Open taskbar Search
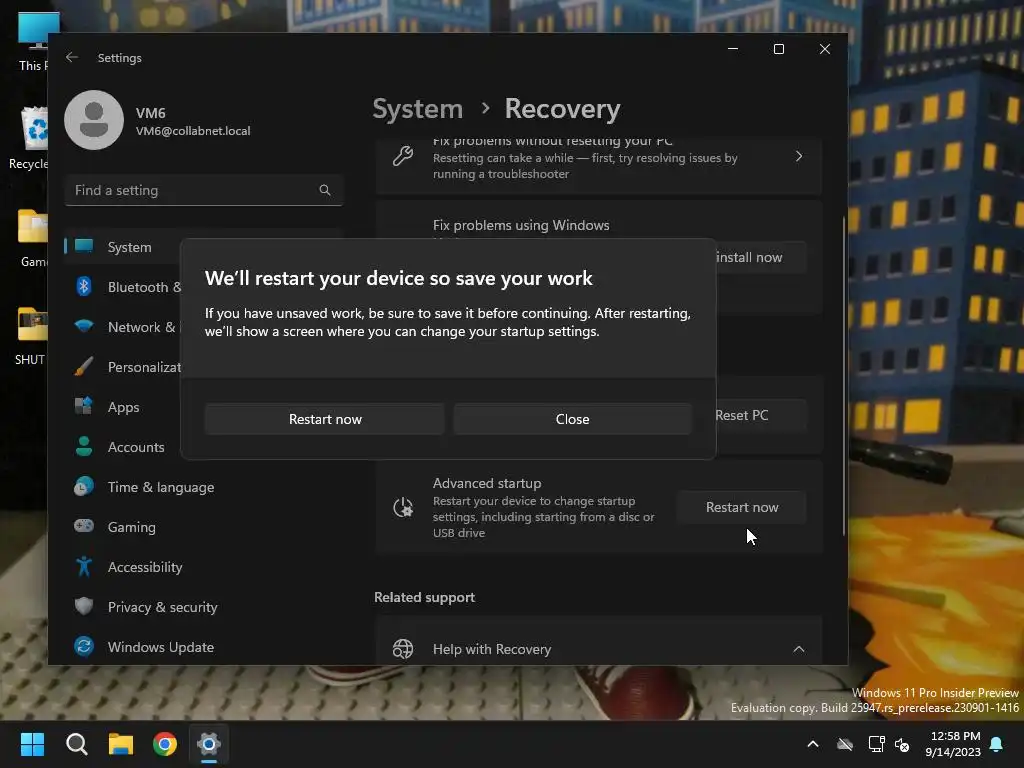Viewport: 1024px width, 768px height. pos(77,744)
